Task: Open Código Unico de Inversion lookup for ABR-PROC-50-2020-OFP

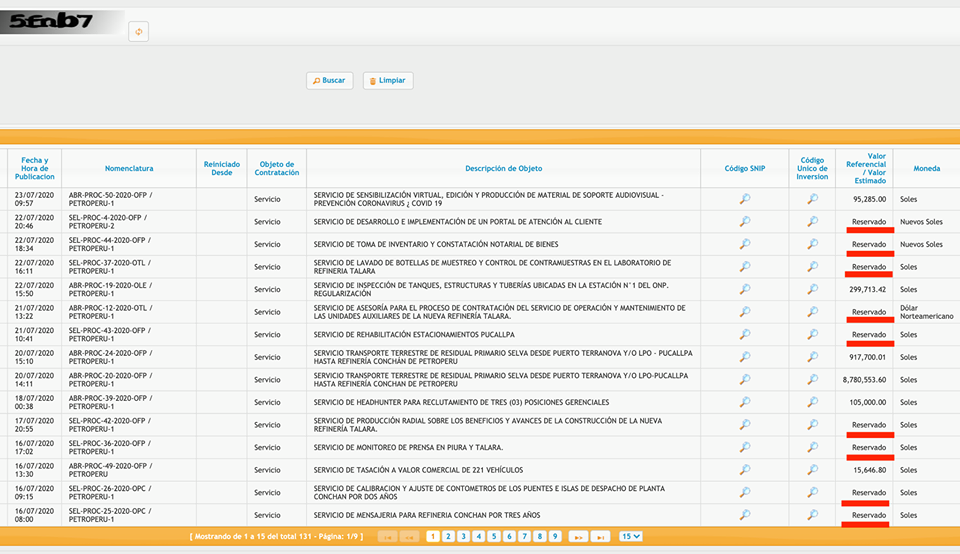Action: tap(812, 199)
